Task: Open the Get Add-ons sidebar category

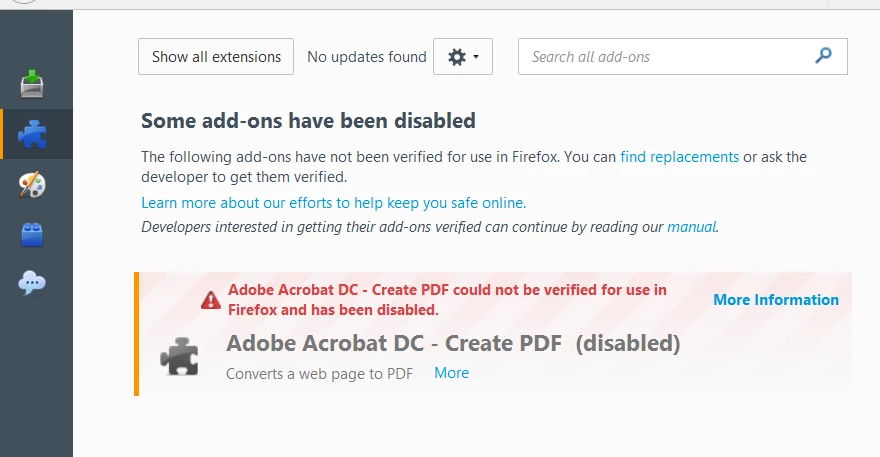Action: (32, 84)
